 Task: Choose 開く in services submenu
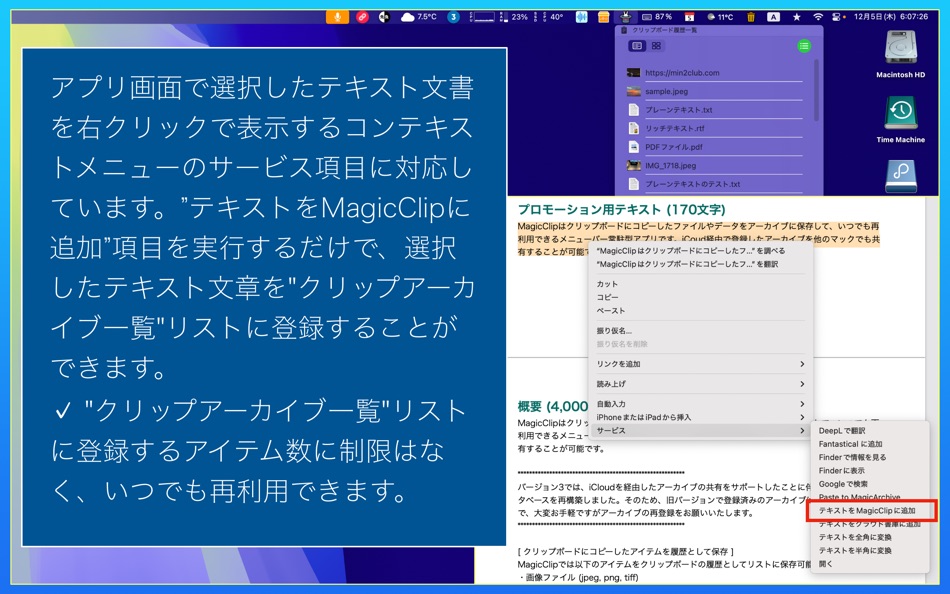(870, 564)
